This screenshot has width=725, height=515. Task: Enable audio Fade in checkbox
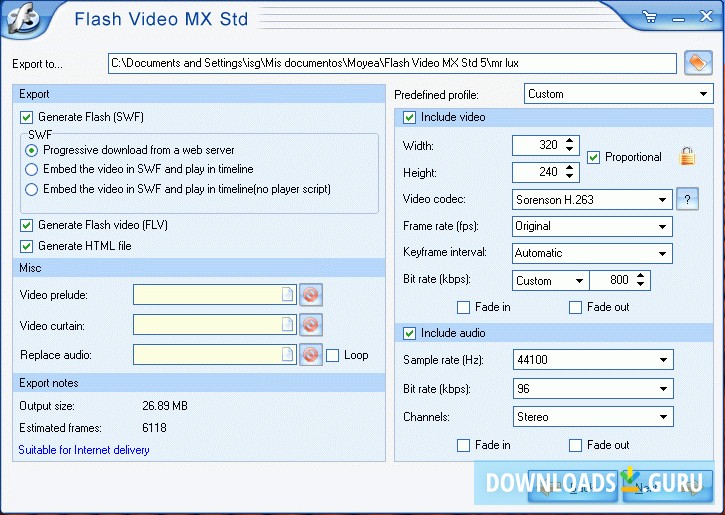(x=463, y=445)
